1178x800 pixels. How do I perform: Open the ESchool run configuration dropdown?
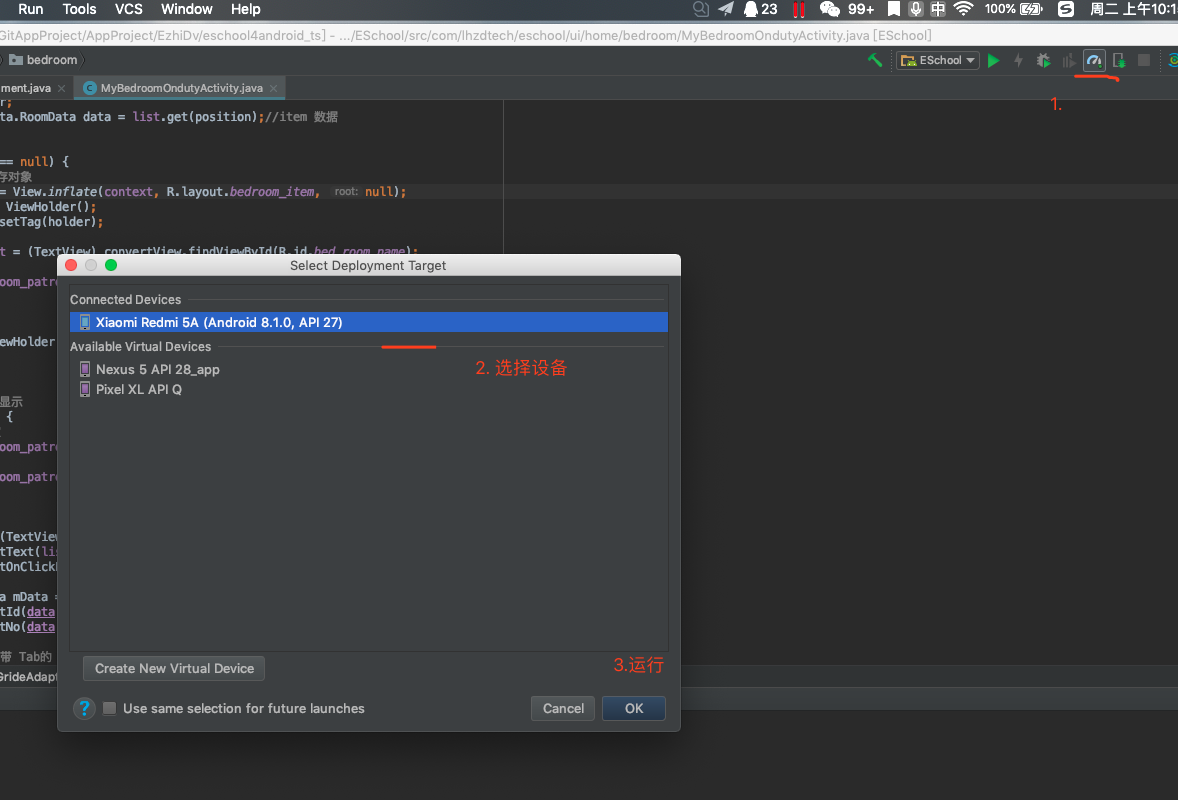coord(937,60)
